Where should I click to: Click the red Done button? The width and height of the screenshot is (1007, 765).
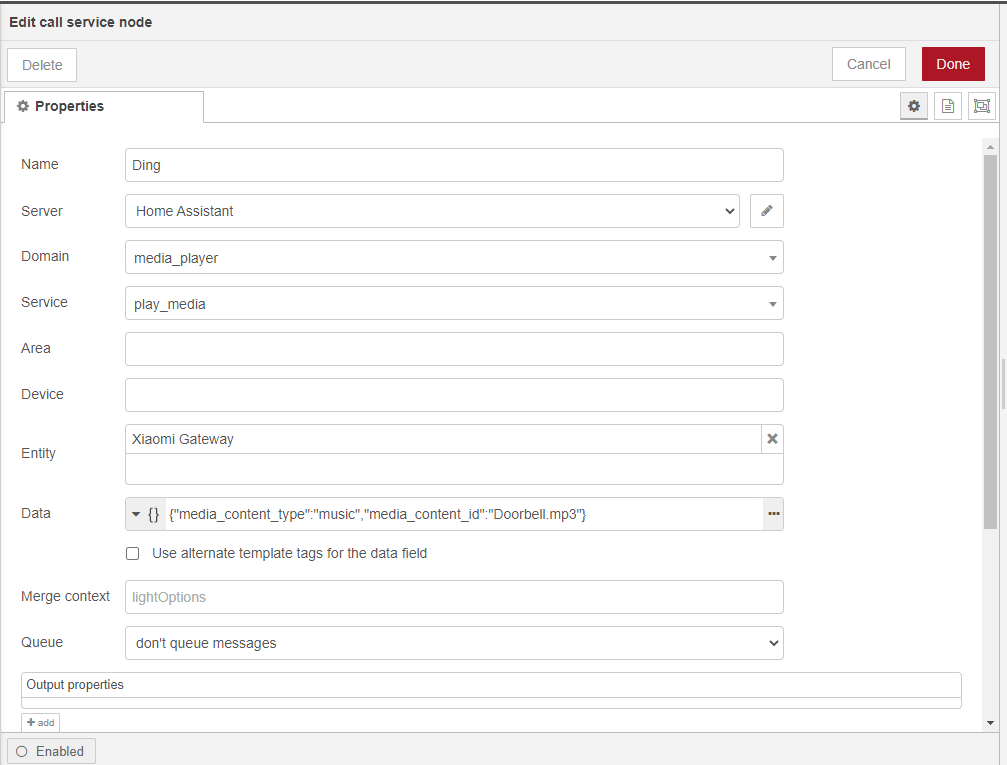click(953, 64)
